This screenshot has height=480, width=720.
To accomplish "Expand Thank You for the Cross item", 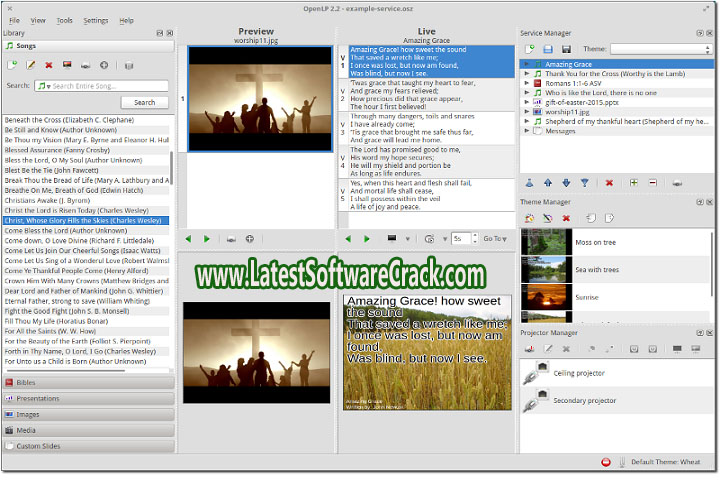I will (527, 73).
